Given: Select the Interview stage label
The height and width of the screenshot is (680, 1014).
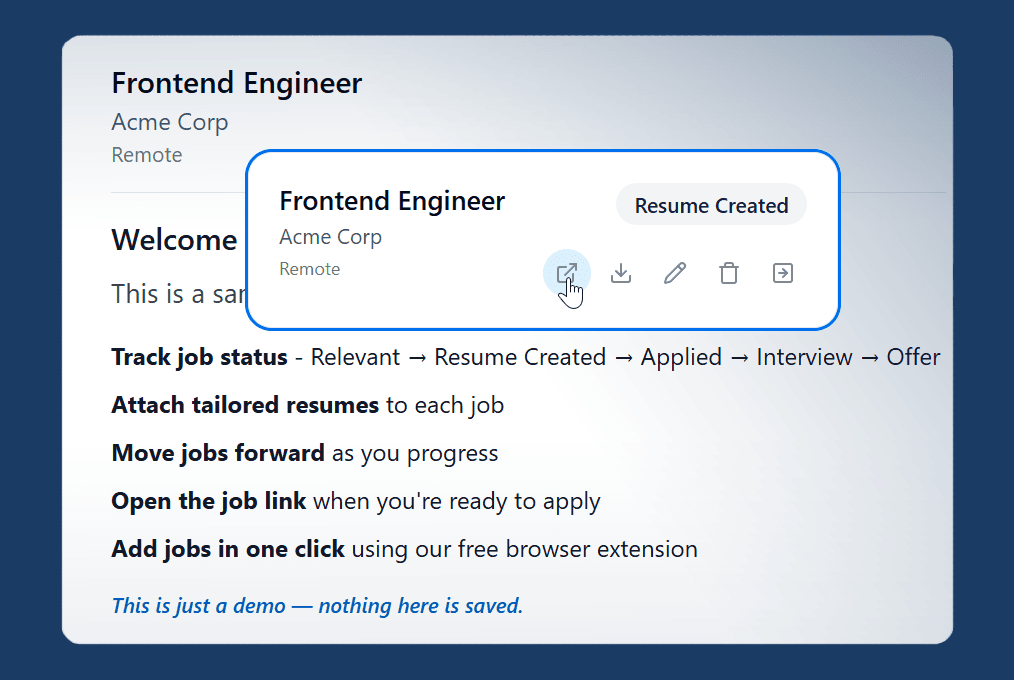Looking at the screenshot, I should click(804, 357).
